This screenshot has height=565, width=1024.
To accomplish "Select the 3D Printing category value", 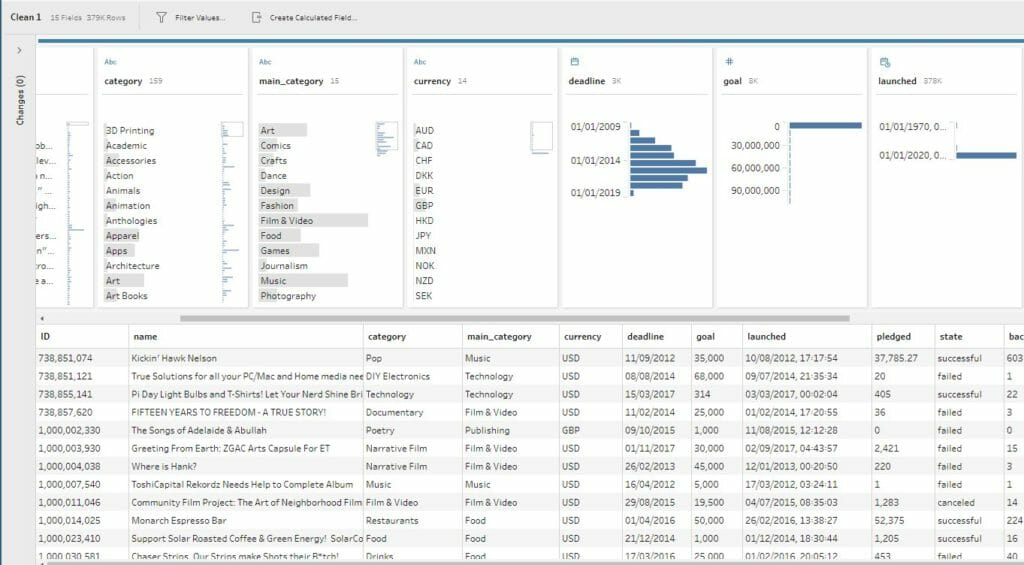I will click(130, 131).
